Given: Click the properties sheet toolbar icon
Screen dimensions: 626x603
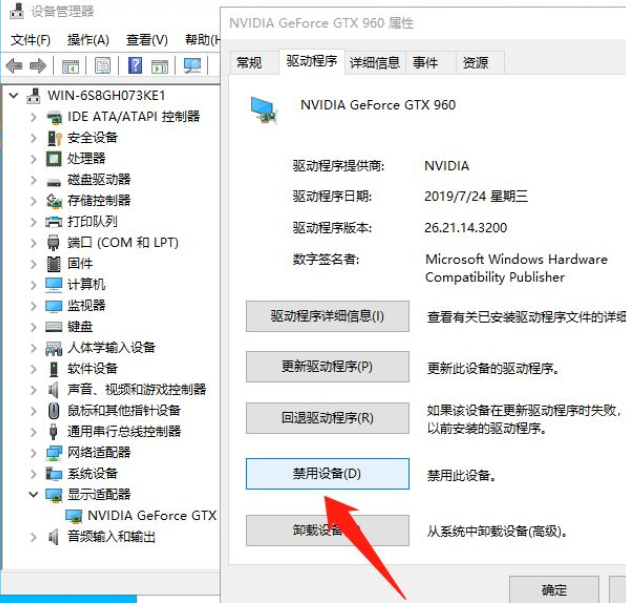Looking at the screenshot, I should pyautogui.click(x=103, y=65).
